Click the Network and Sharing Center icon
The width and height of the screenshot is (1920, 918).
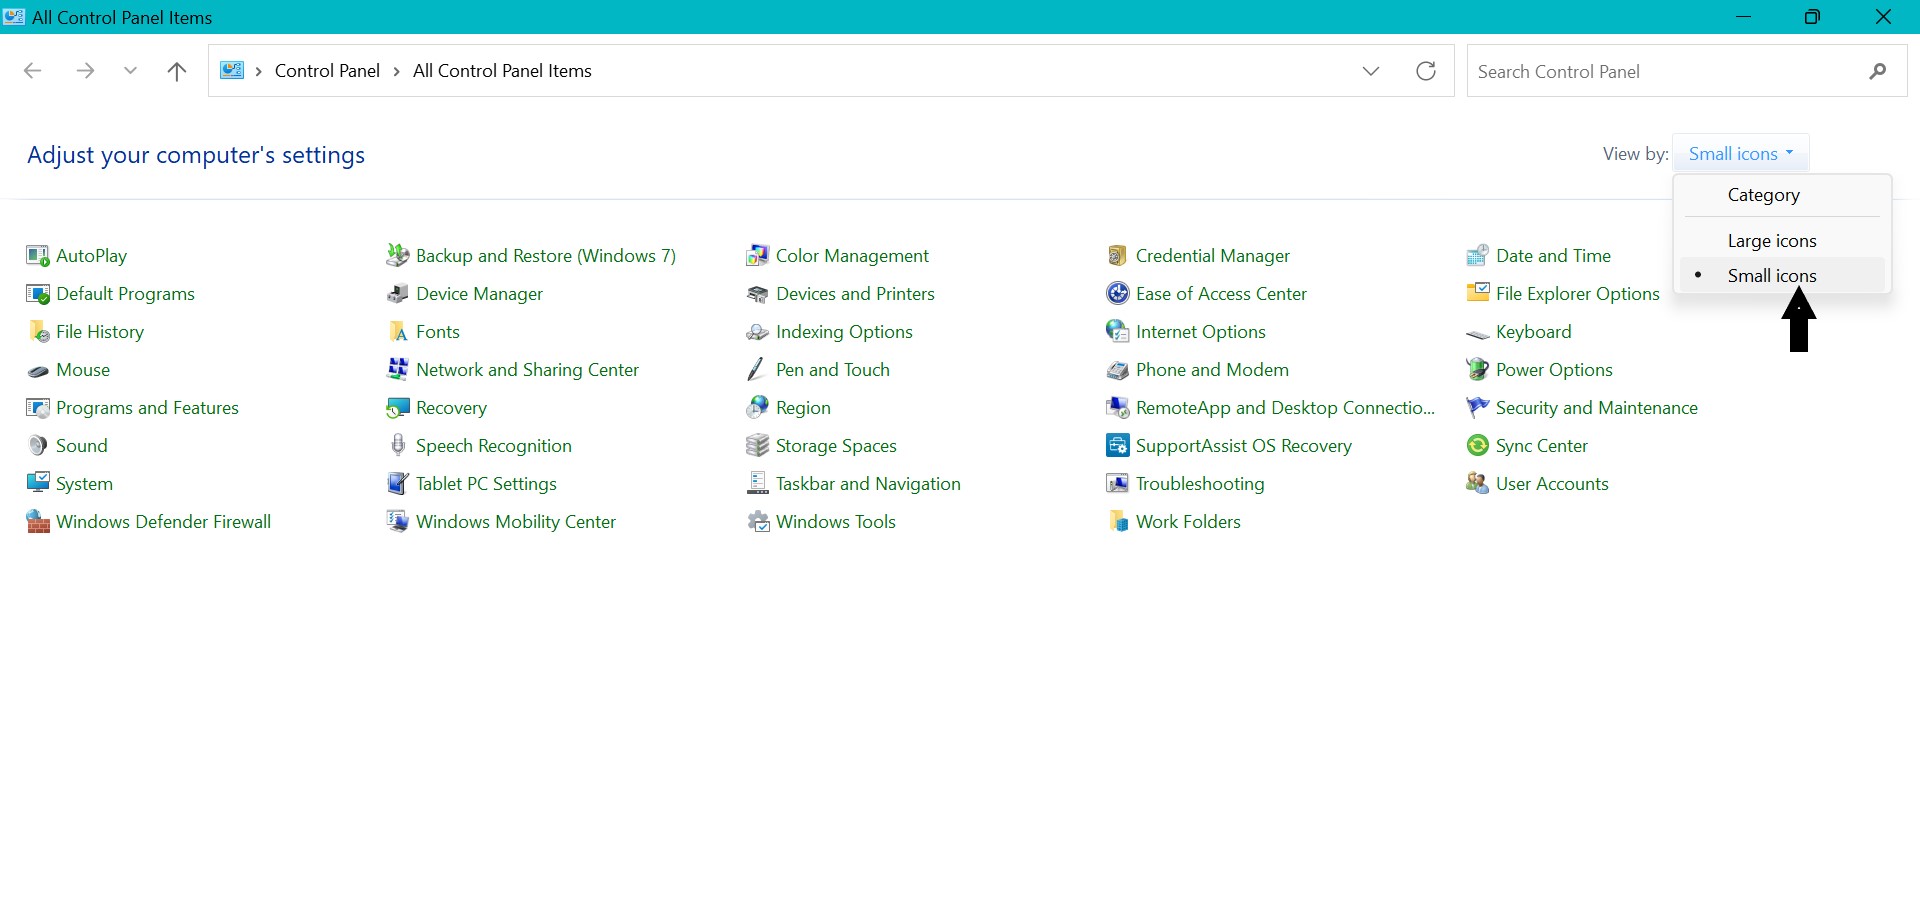tap(398, 370)
